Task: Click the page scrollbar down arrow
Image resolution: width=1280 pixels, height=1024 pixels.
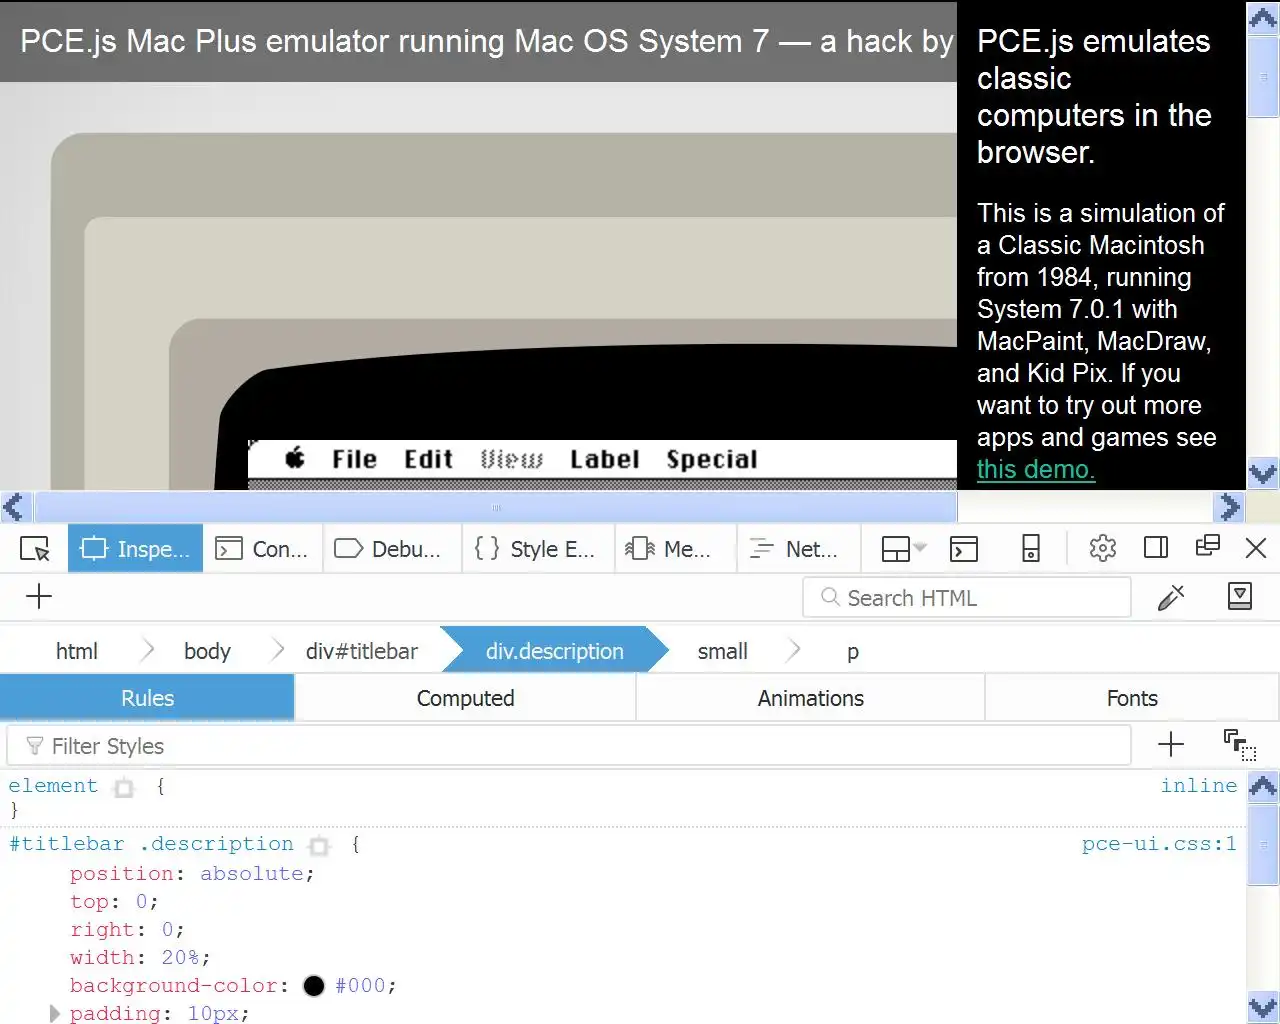Action: tap(1263, 472)
